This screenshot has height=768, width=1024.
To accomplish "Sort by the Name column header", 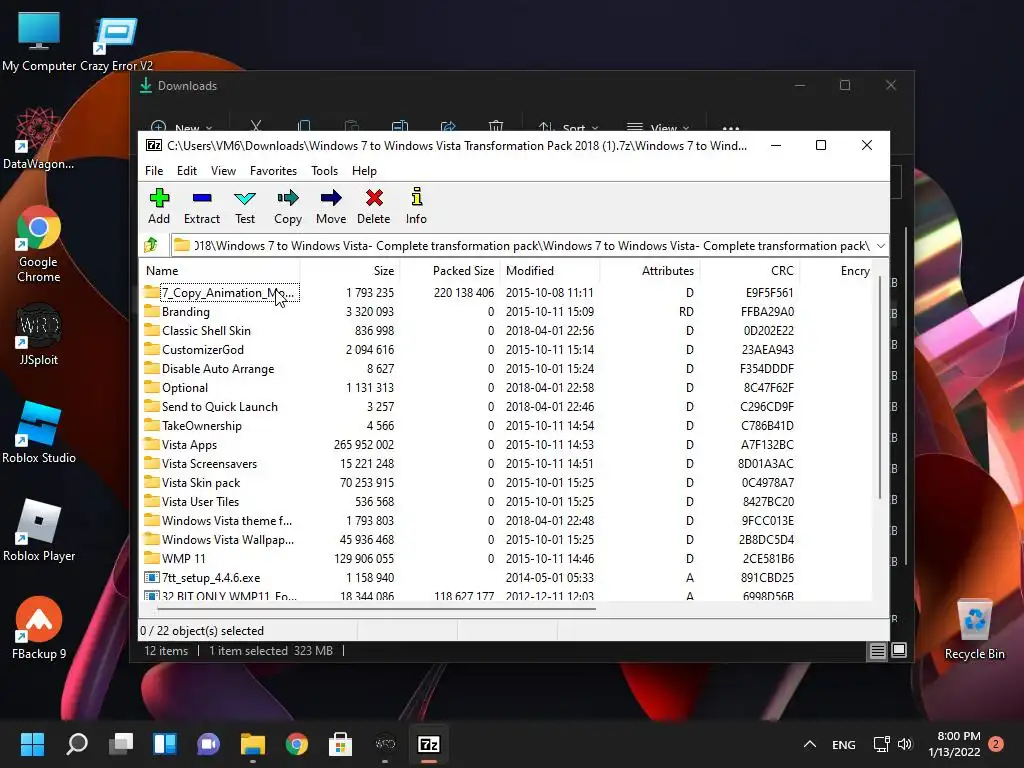I will [x=220, y=270].
